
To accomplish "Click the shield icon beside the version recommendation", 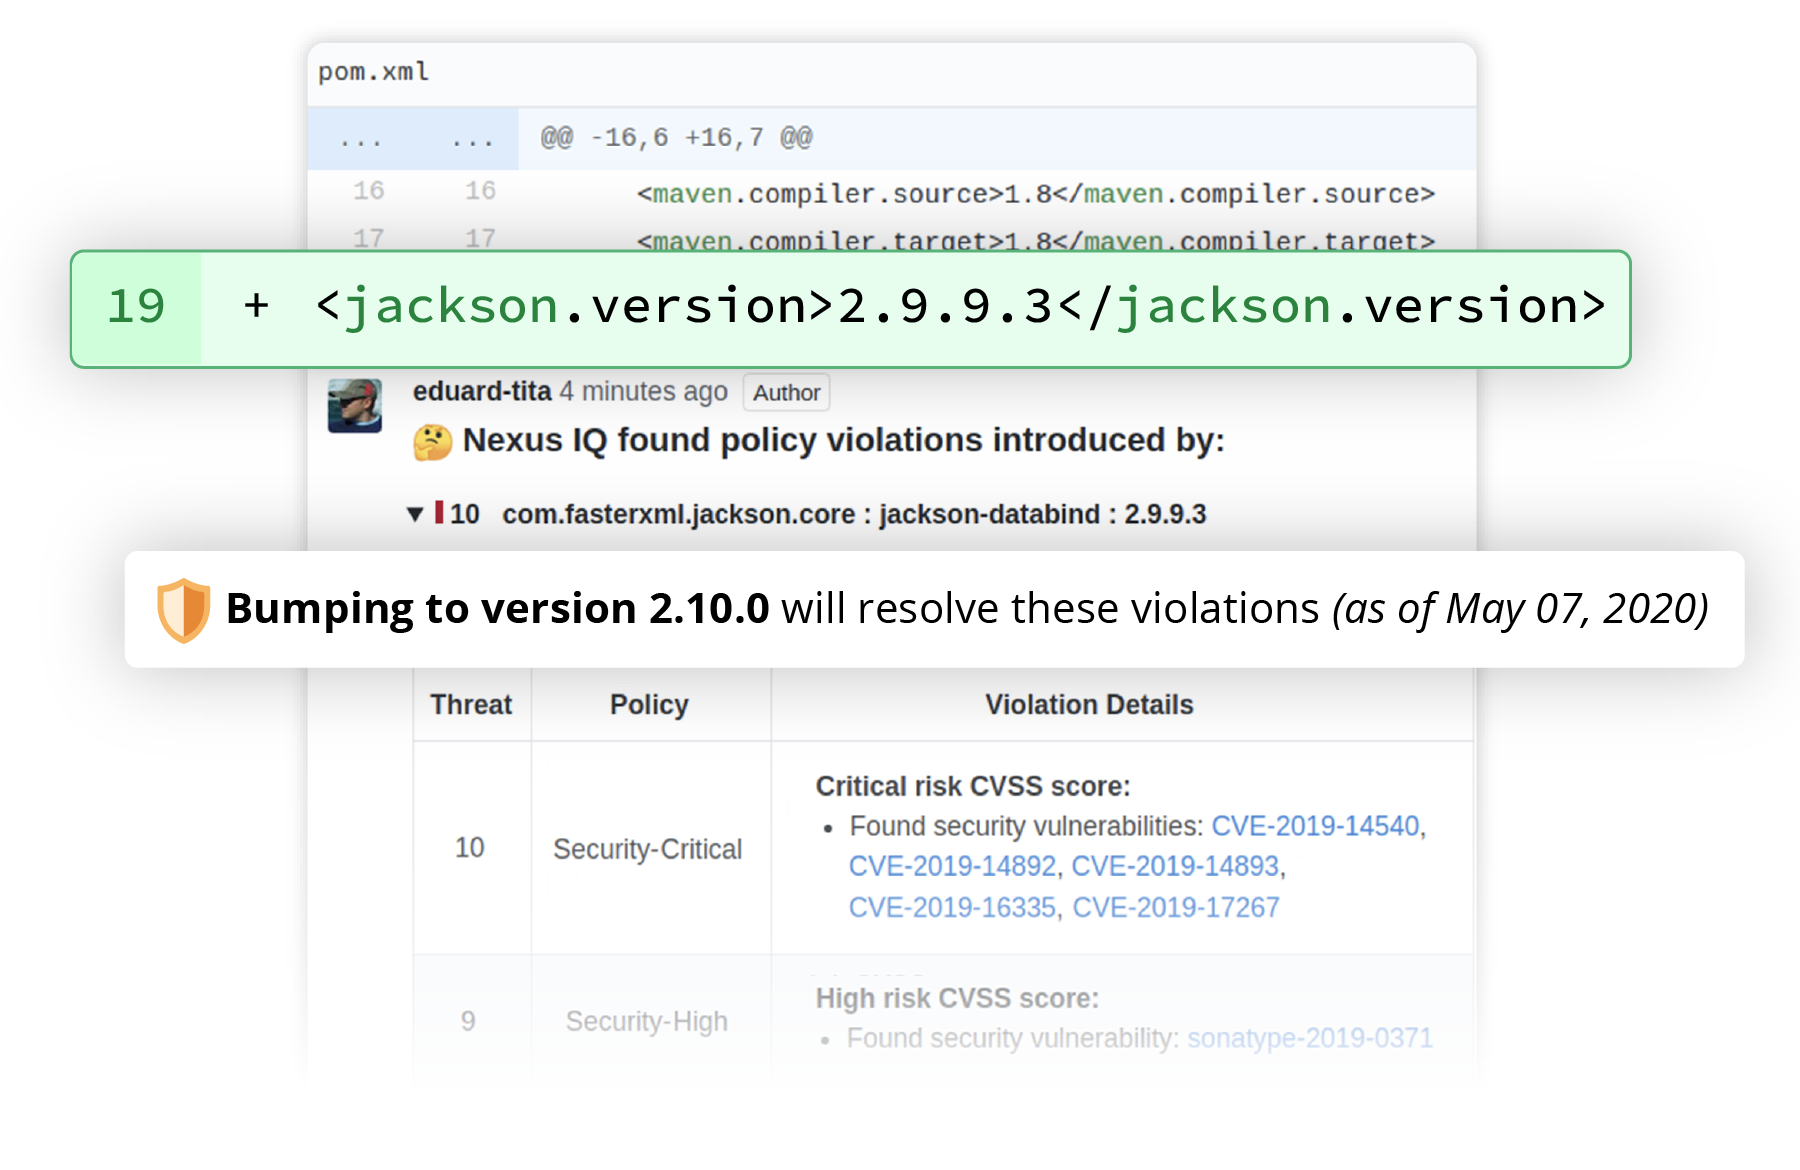I will [x=181, y=607].
